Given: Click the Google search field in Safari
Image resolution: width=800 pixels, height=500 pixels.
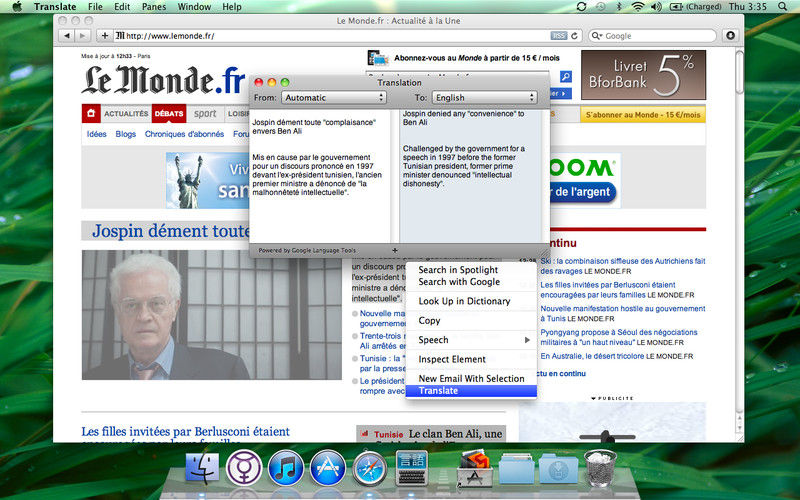Looking at the screenshot, I should tap(652, 36).
